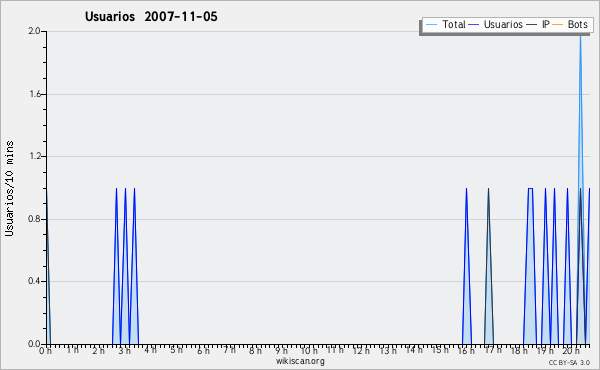The image size is (600, 370).
Task: Click the y-axis value 0.8
Action: click(x=34, y=219)
